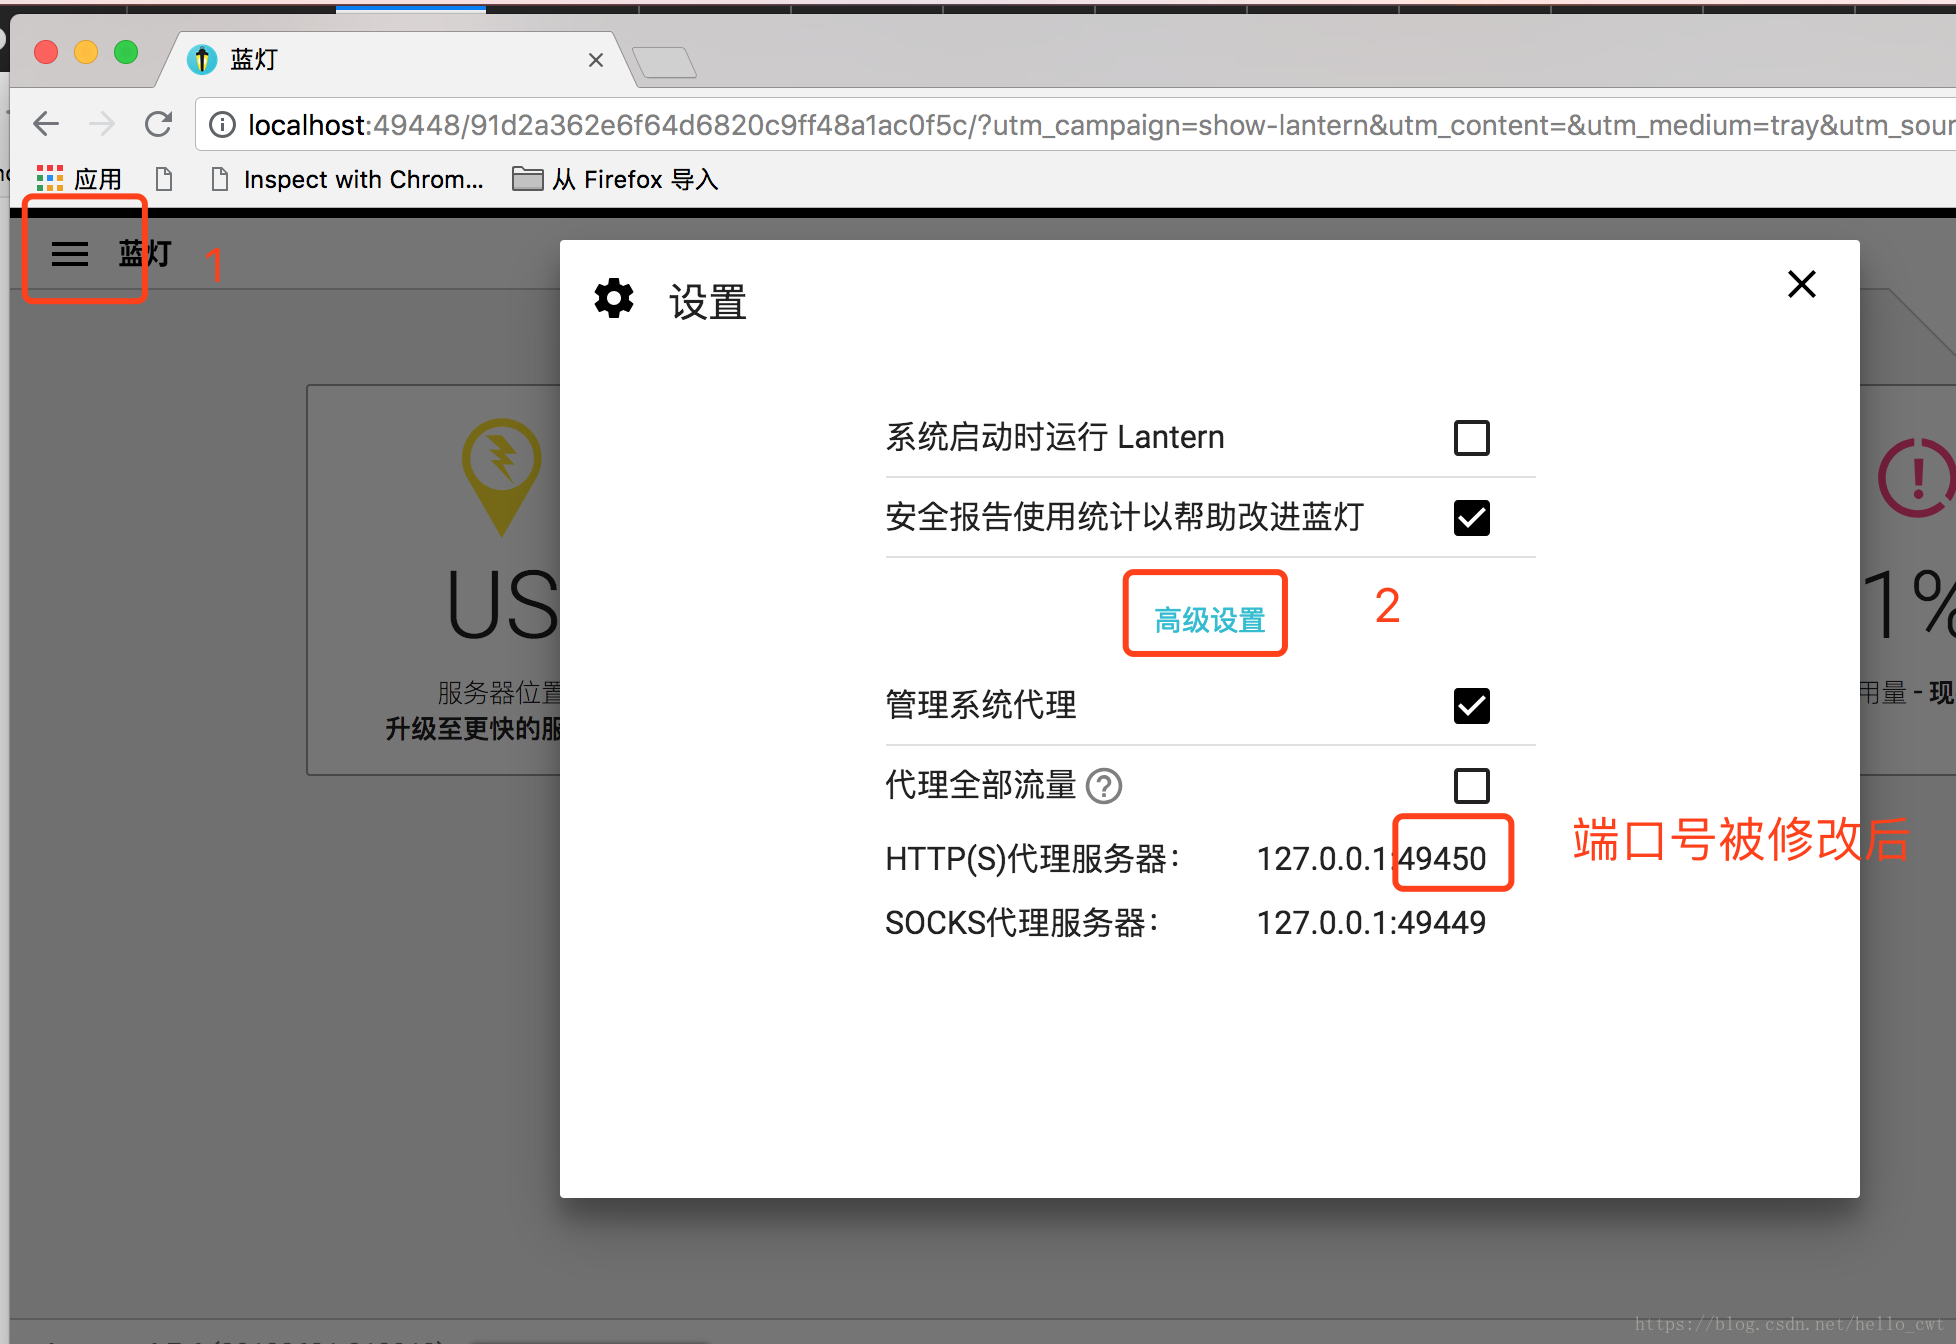Open a new browser tab
This screenshot has height=1344, width=1956.
(x=664, y=62)
